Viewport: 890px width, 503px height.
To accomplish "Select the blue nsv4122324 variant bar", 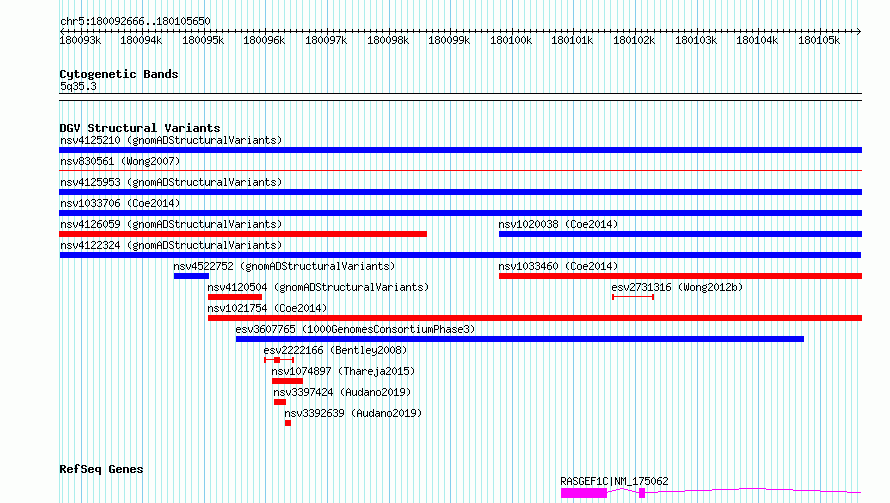I will click(x=460, y=255).
